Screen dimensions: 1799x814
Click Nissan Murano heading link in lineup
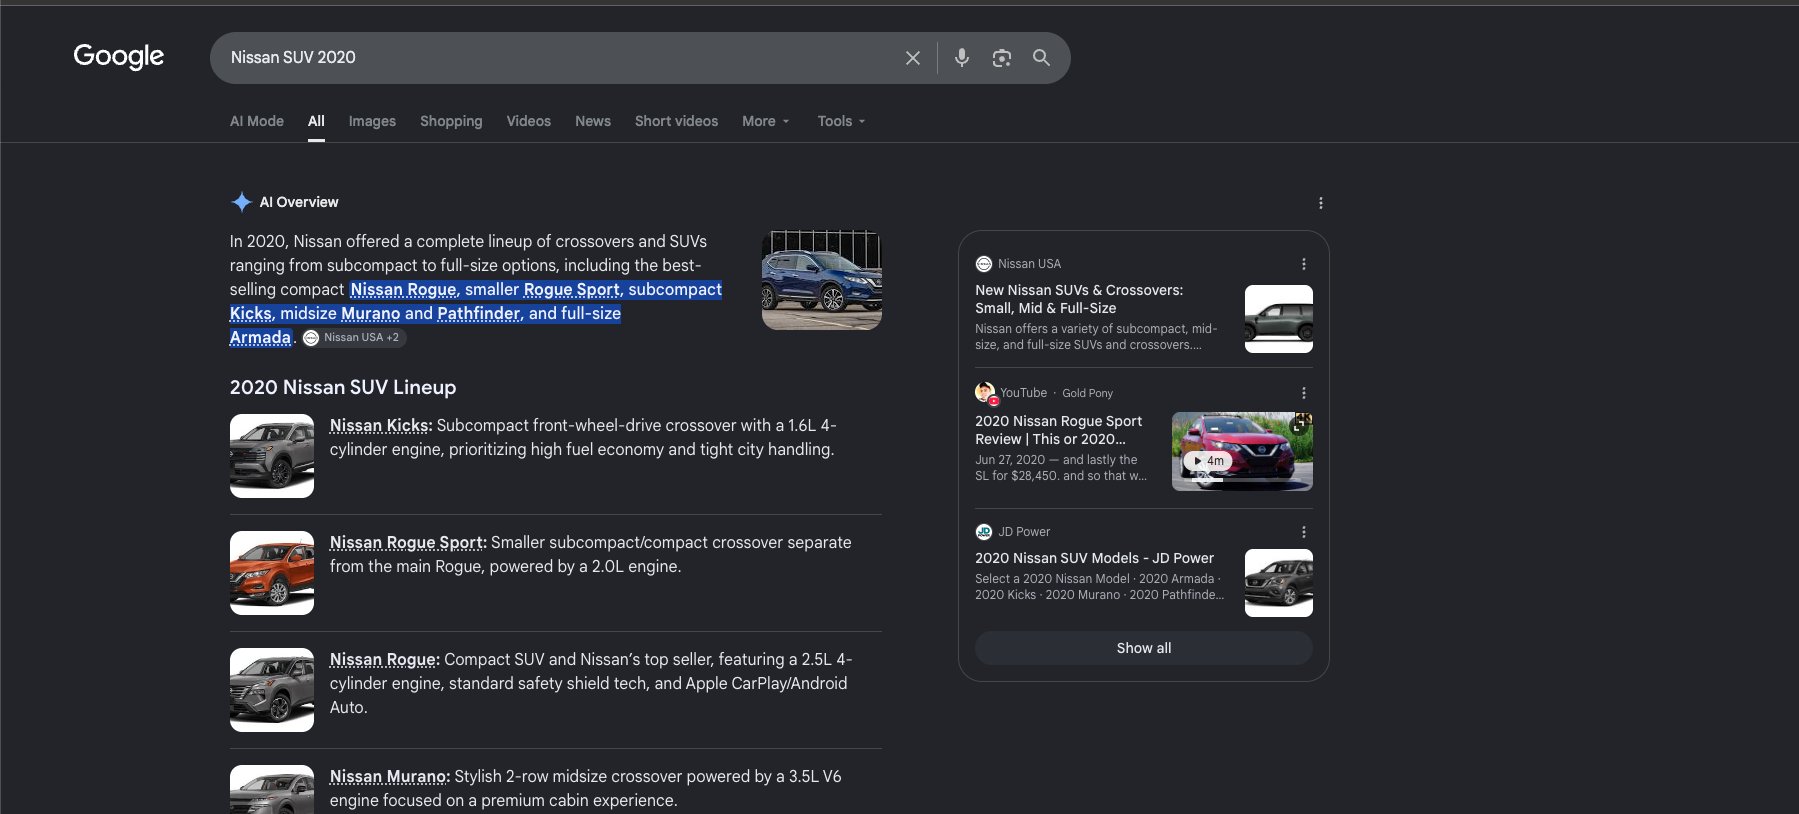click(x=388, y=776)
